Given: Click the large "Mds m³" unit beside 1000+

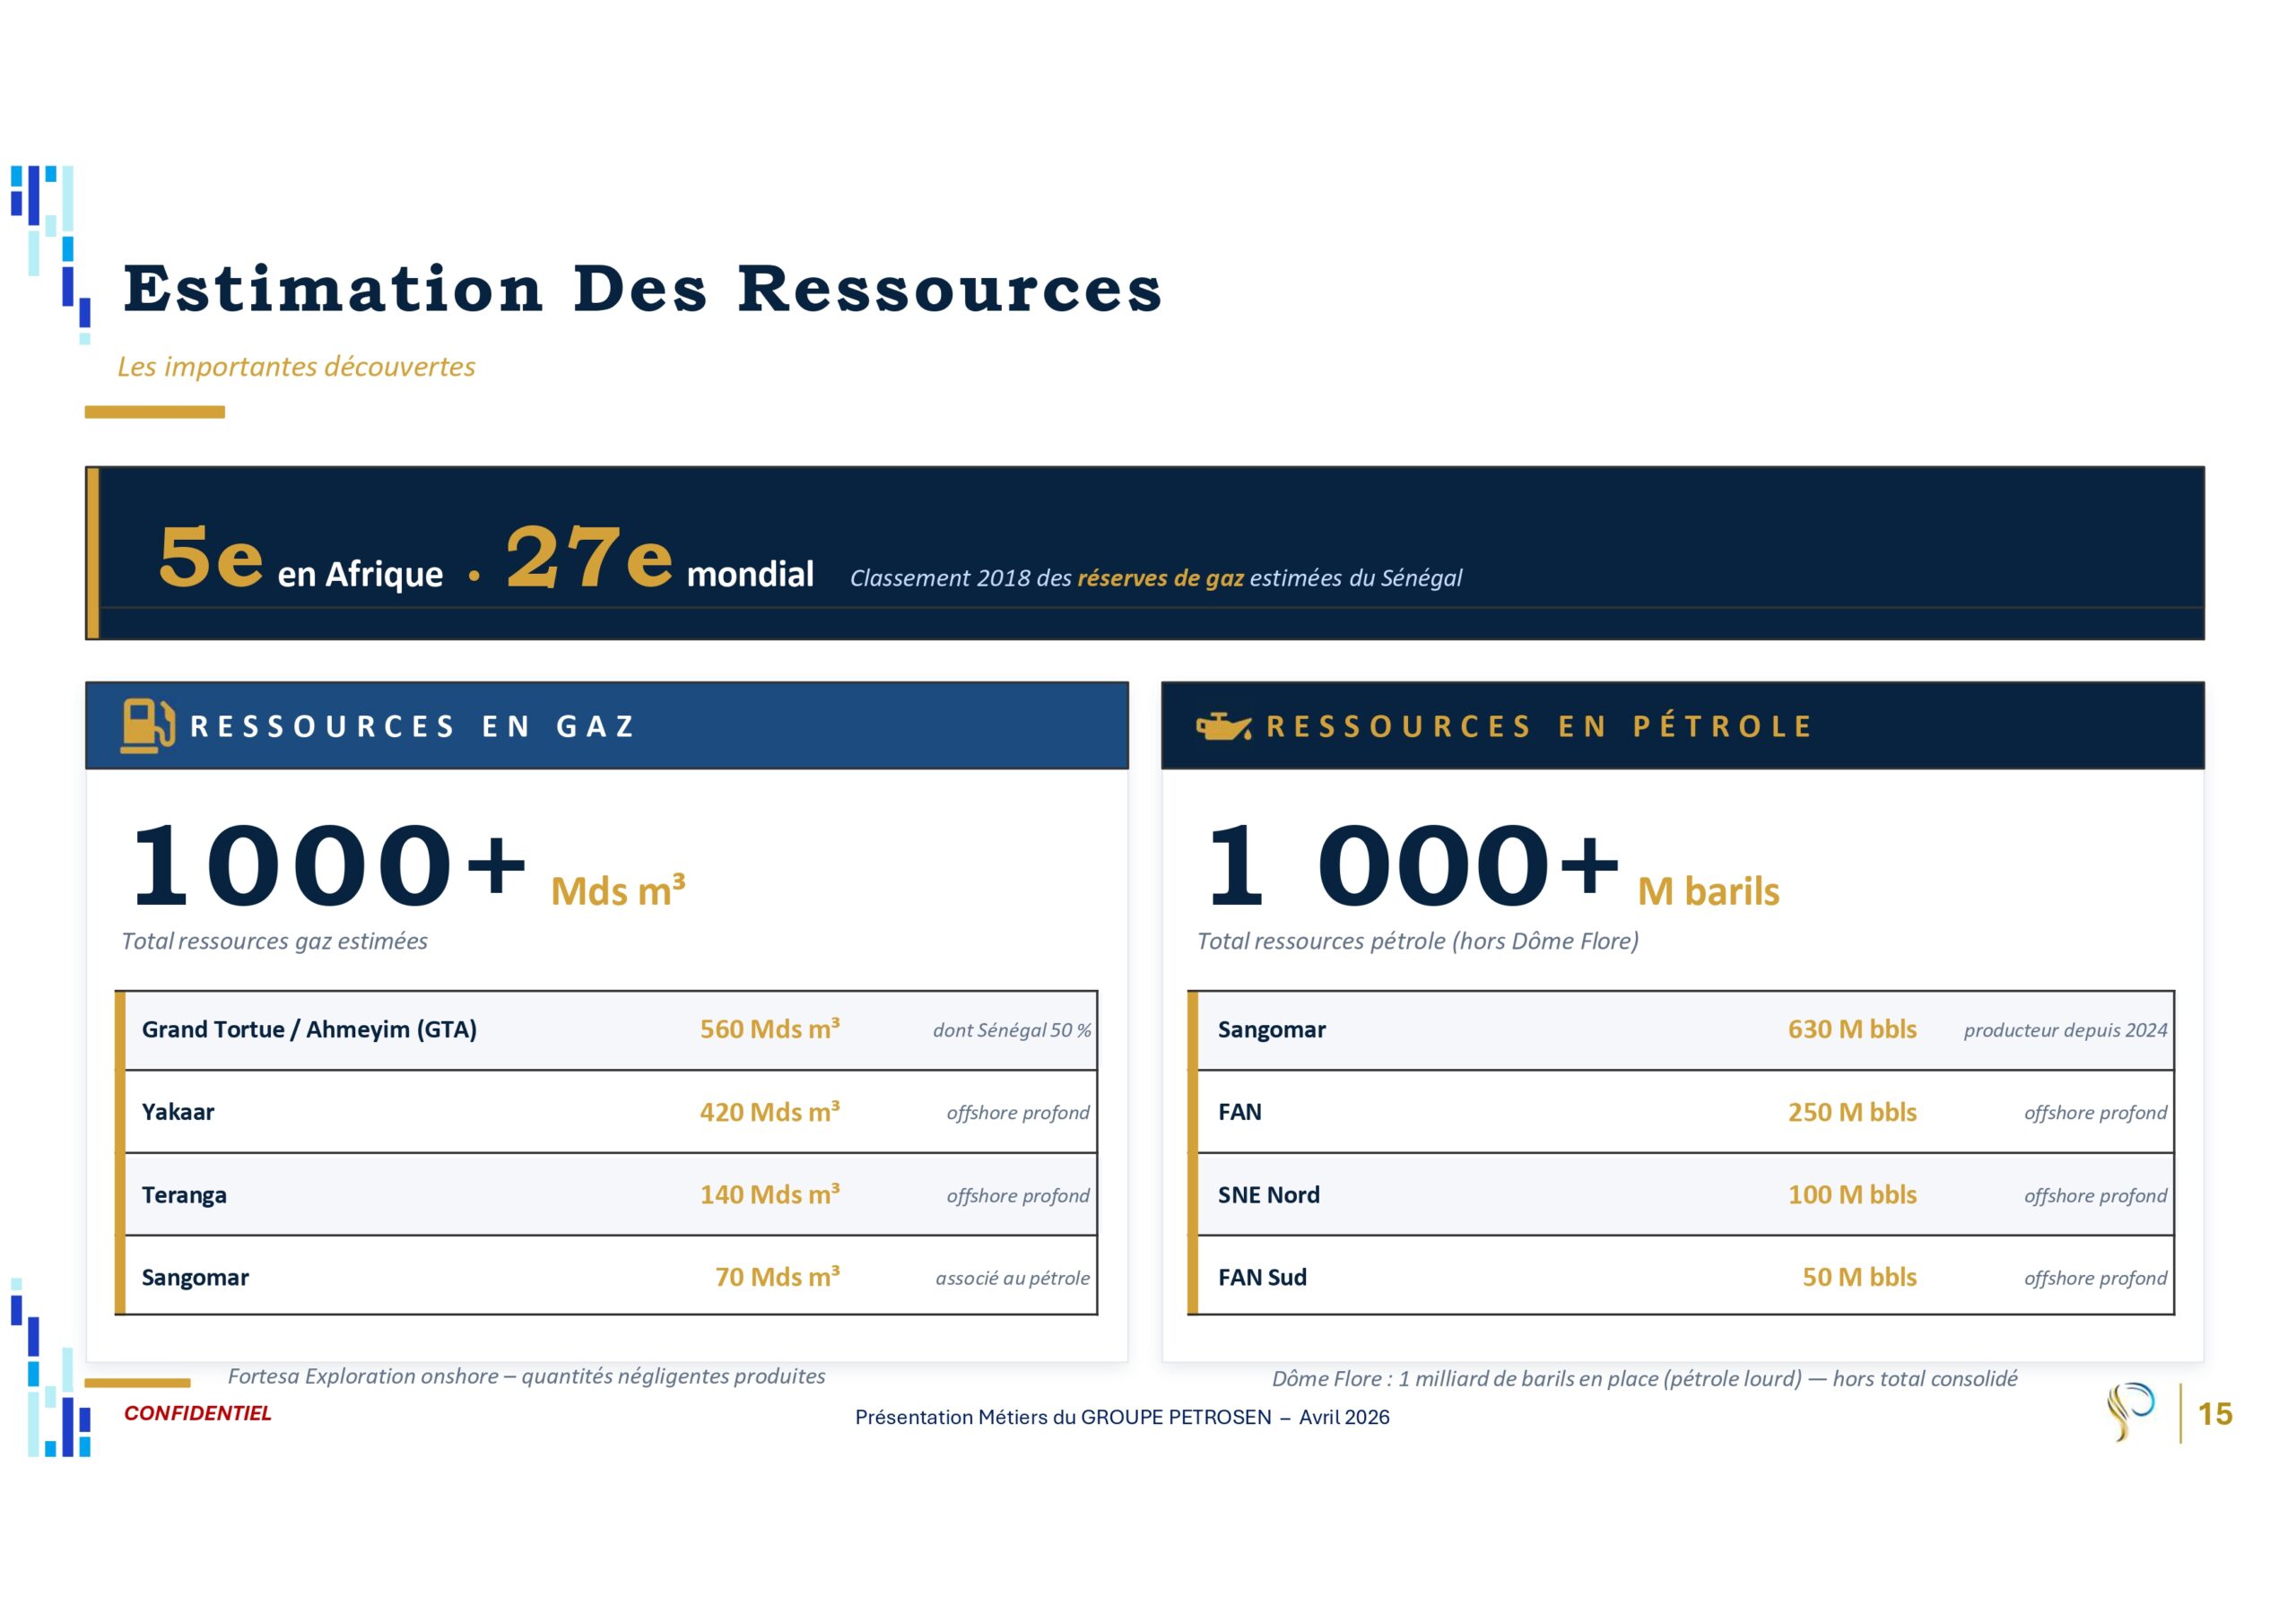Looking at the screenshot, I should (x=618, y=889).
